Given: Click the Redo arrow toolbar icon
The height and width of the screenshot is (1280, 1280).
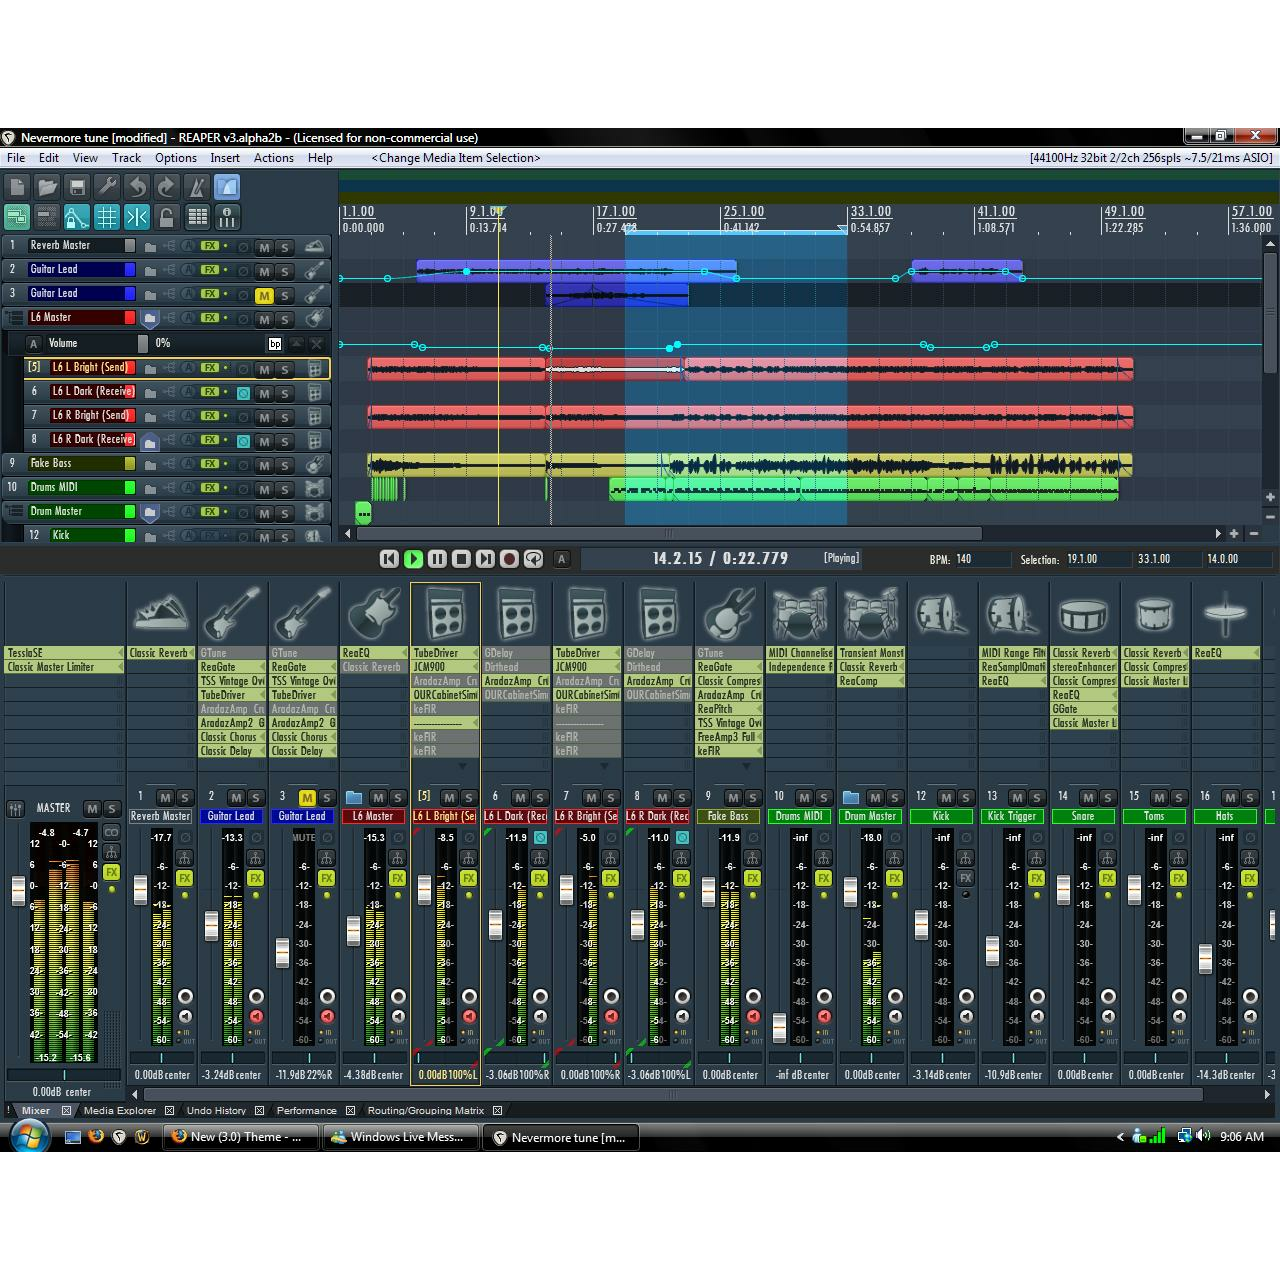Looking at the screenshot, I should (167, 187).
